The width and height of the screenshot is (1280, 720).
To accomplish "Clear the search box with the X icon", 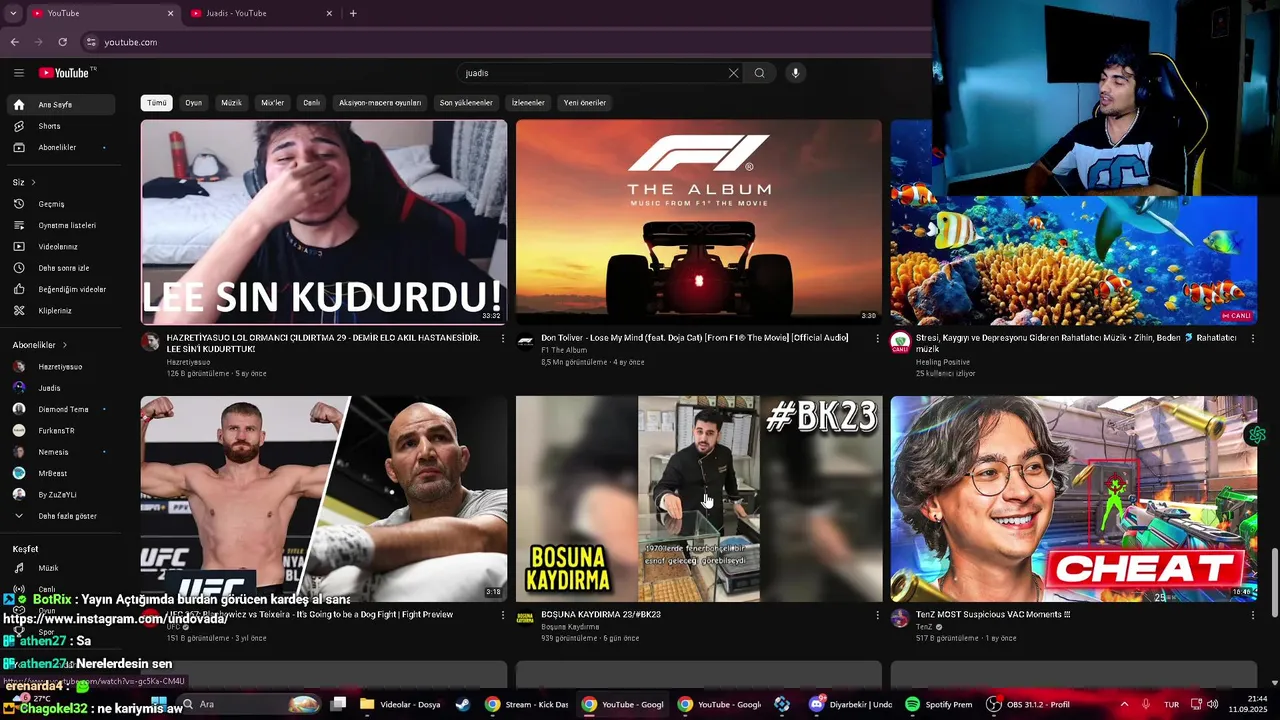I will tap(733, 73).
